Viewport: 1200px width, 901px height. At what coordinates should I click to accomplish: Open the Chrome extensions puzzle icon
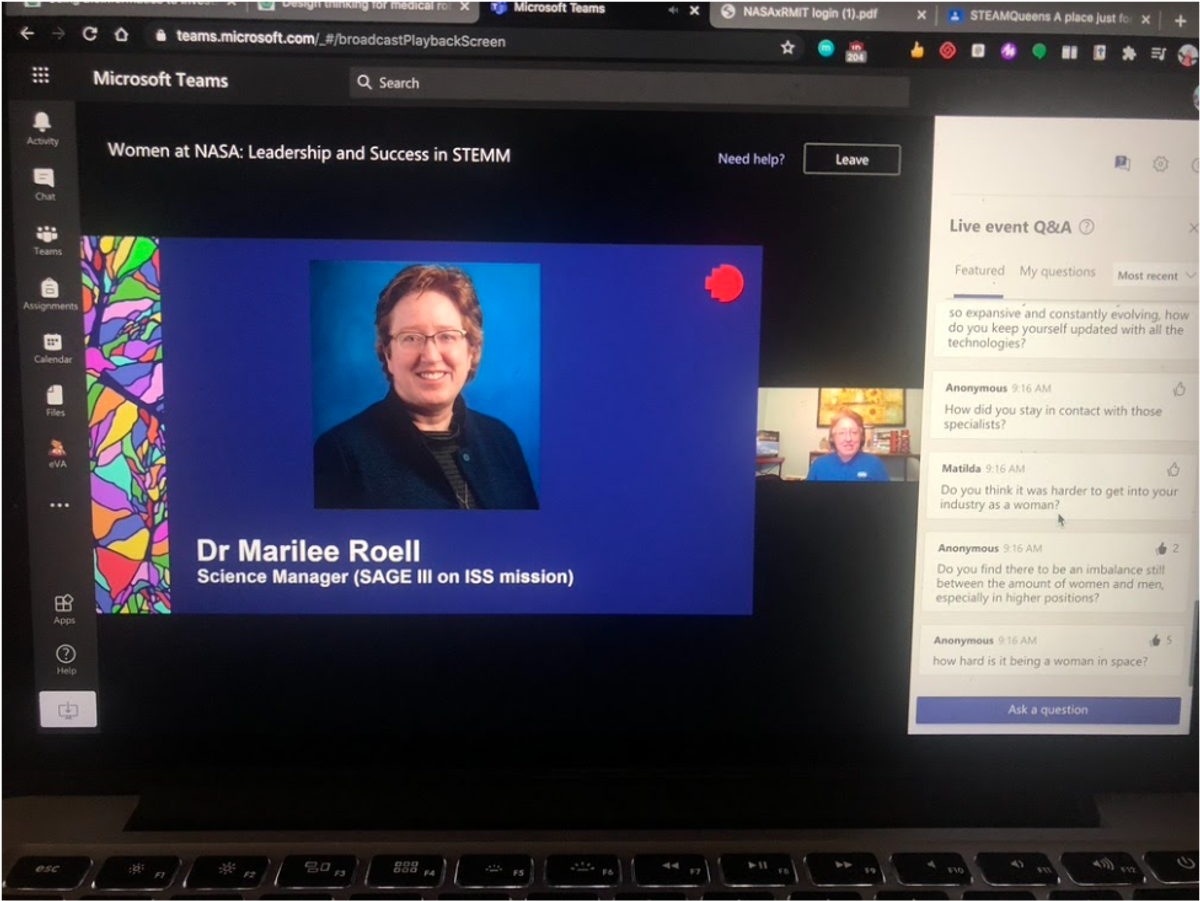(1129, 52)
